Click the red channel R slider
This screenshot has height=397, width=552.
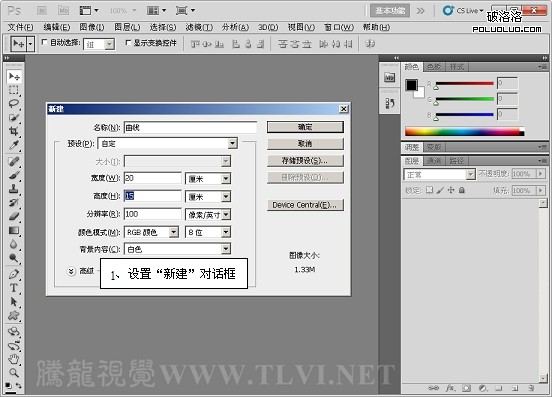pyautogui.click(x=465, y=83)
